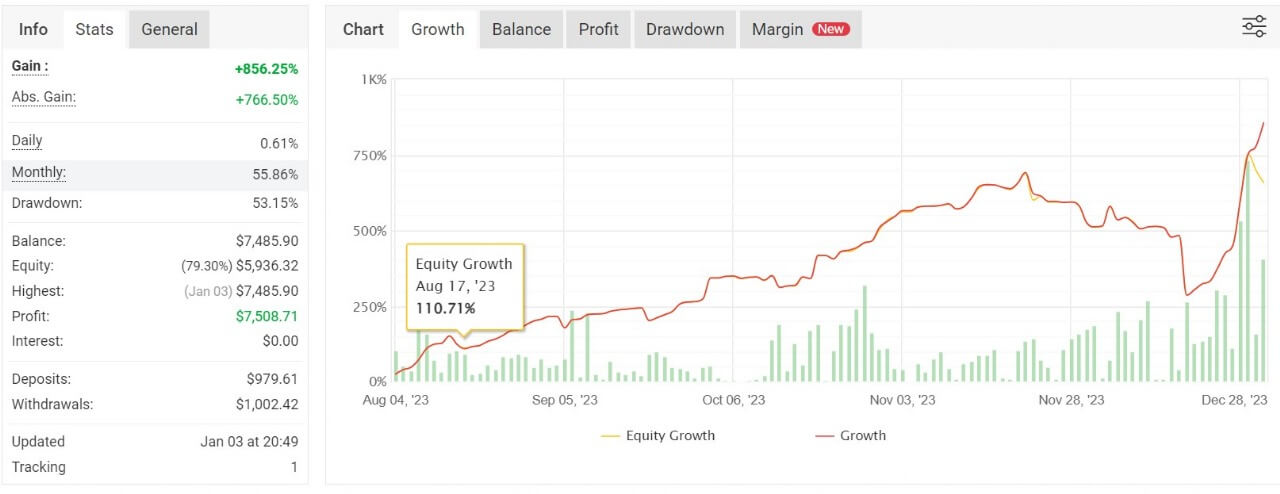Screen dimensions: 1280x494
Task: Switch to the Profit chart
Action: [x=598, y=29]
